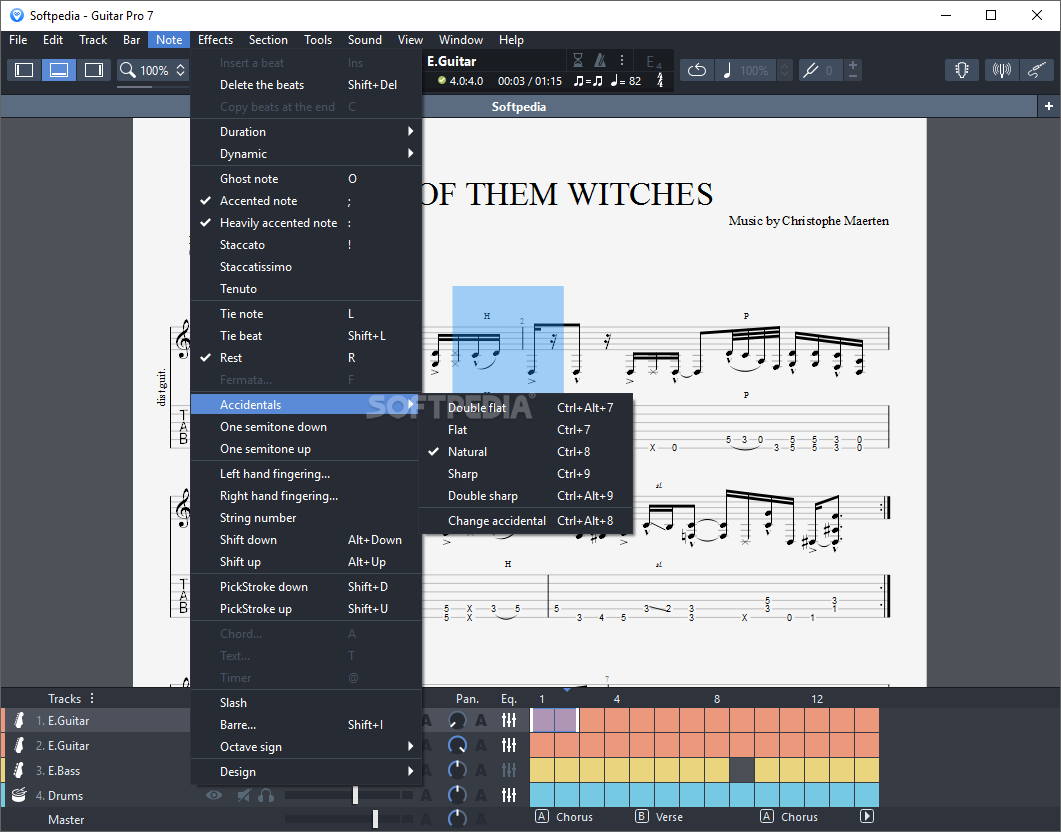Open the Track menu

tap(93, 40)
